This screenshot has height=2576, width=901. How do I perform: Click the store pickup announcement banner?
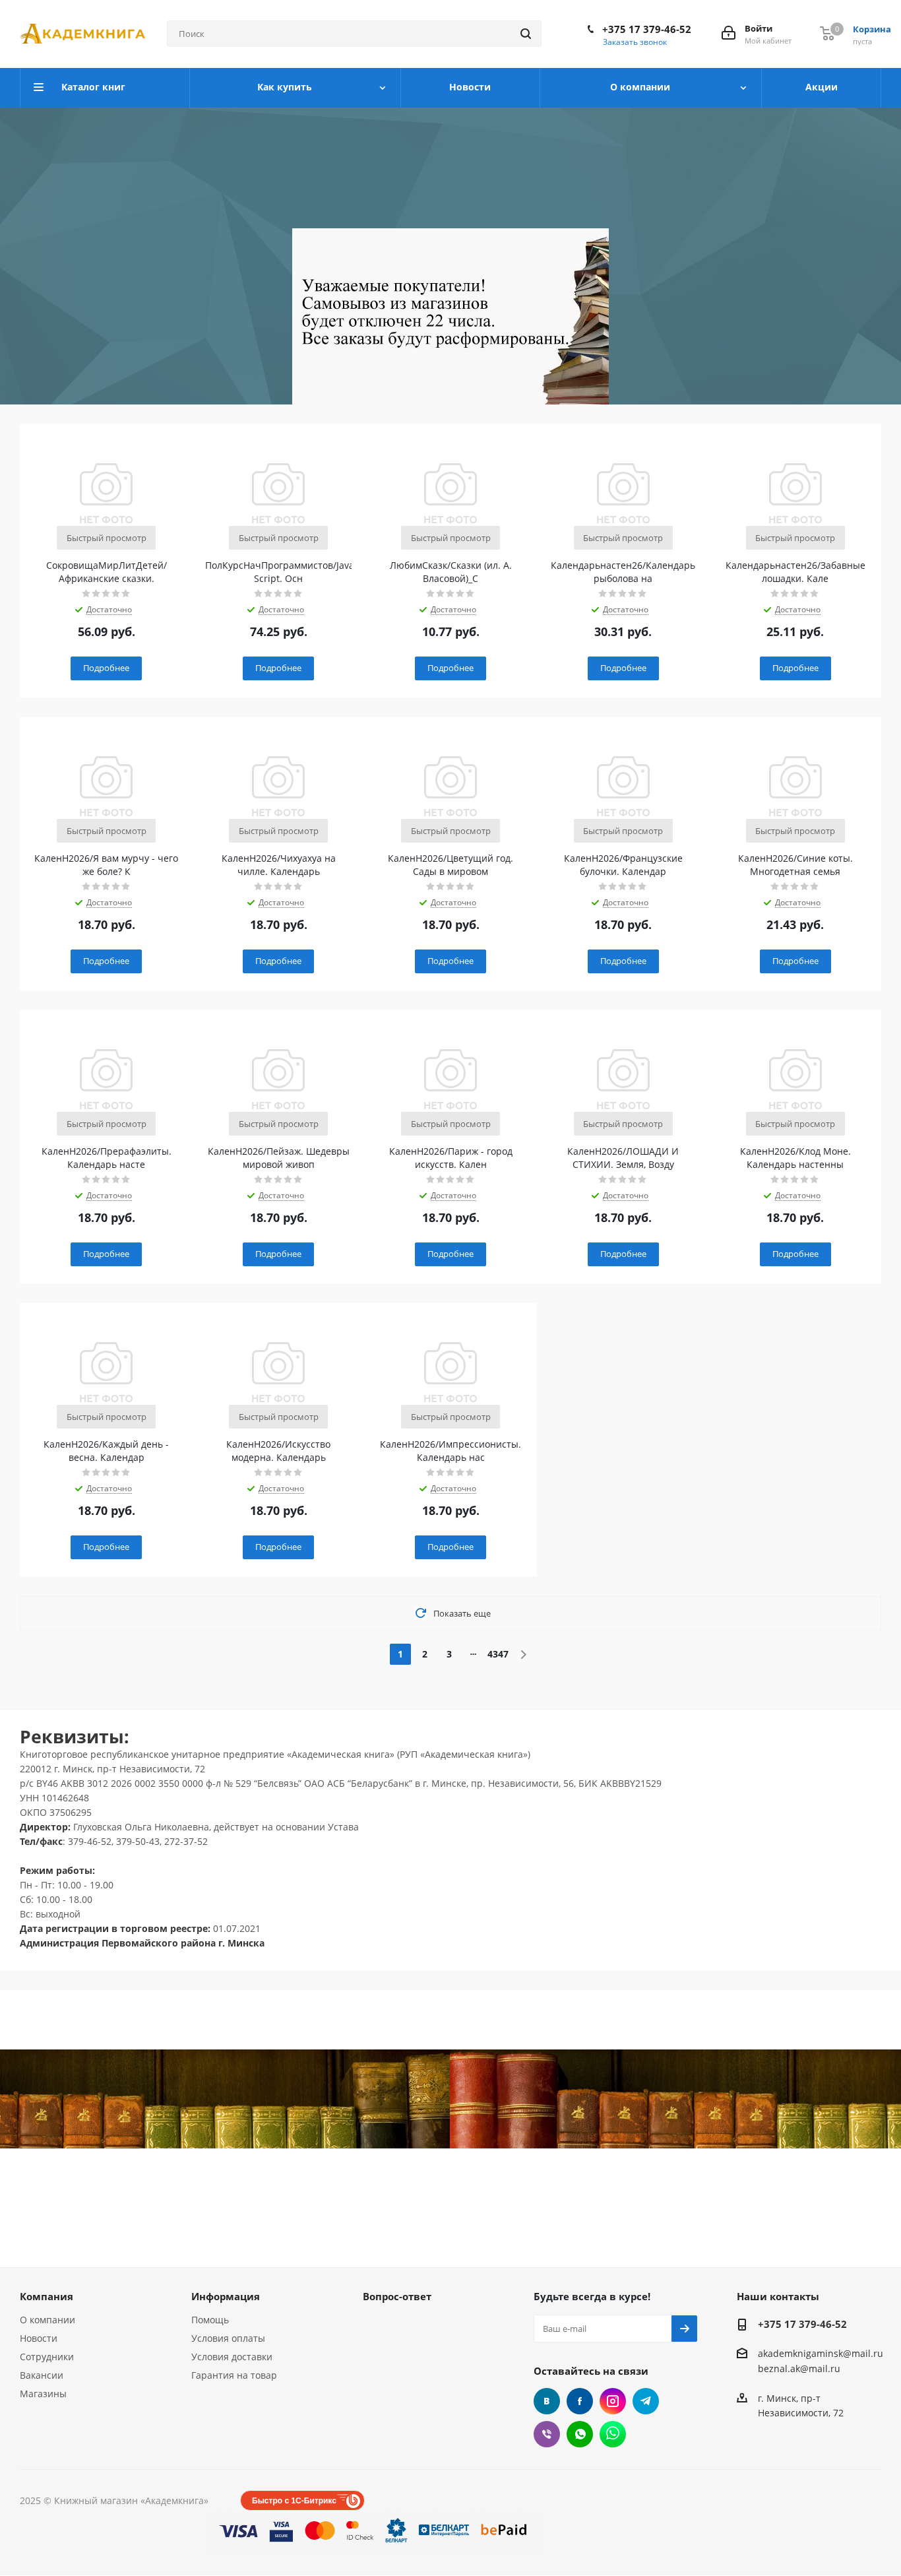(x=450, y=316)
